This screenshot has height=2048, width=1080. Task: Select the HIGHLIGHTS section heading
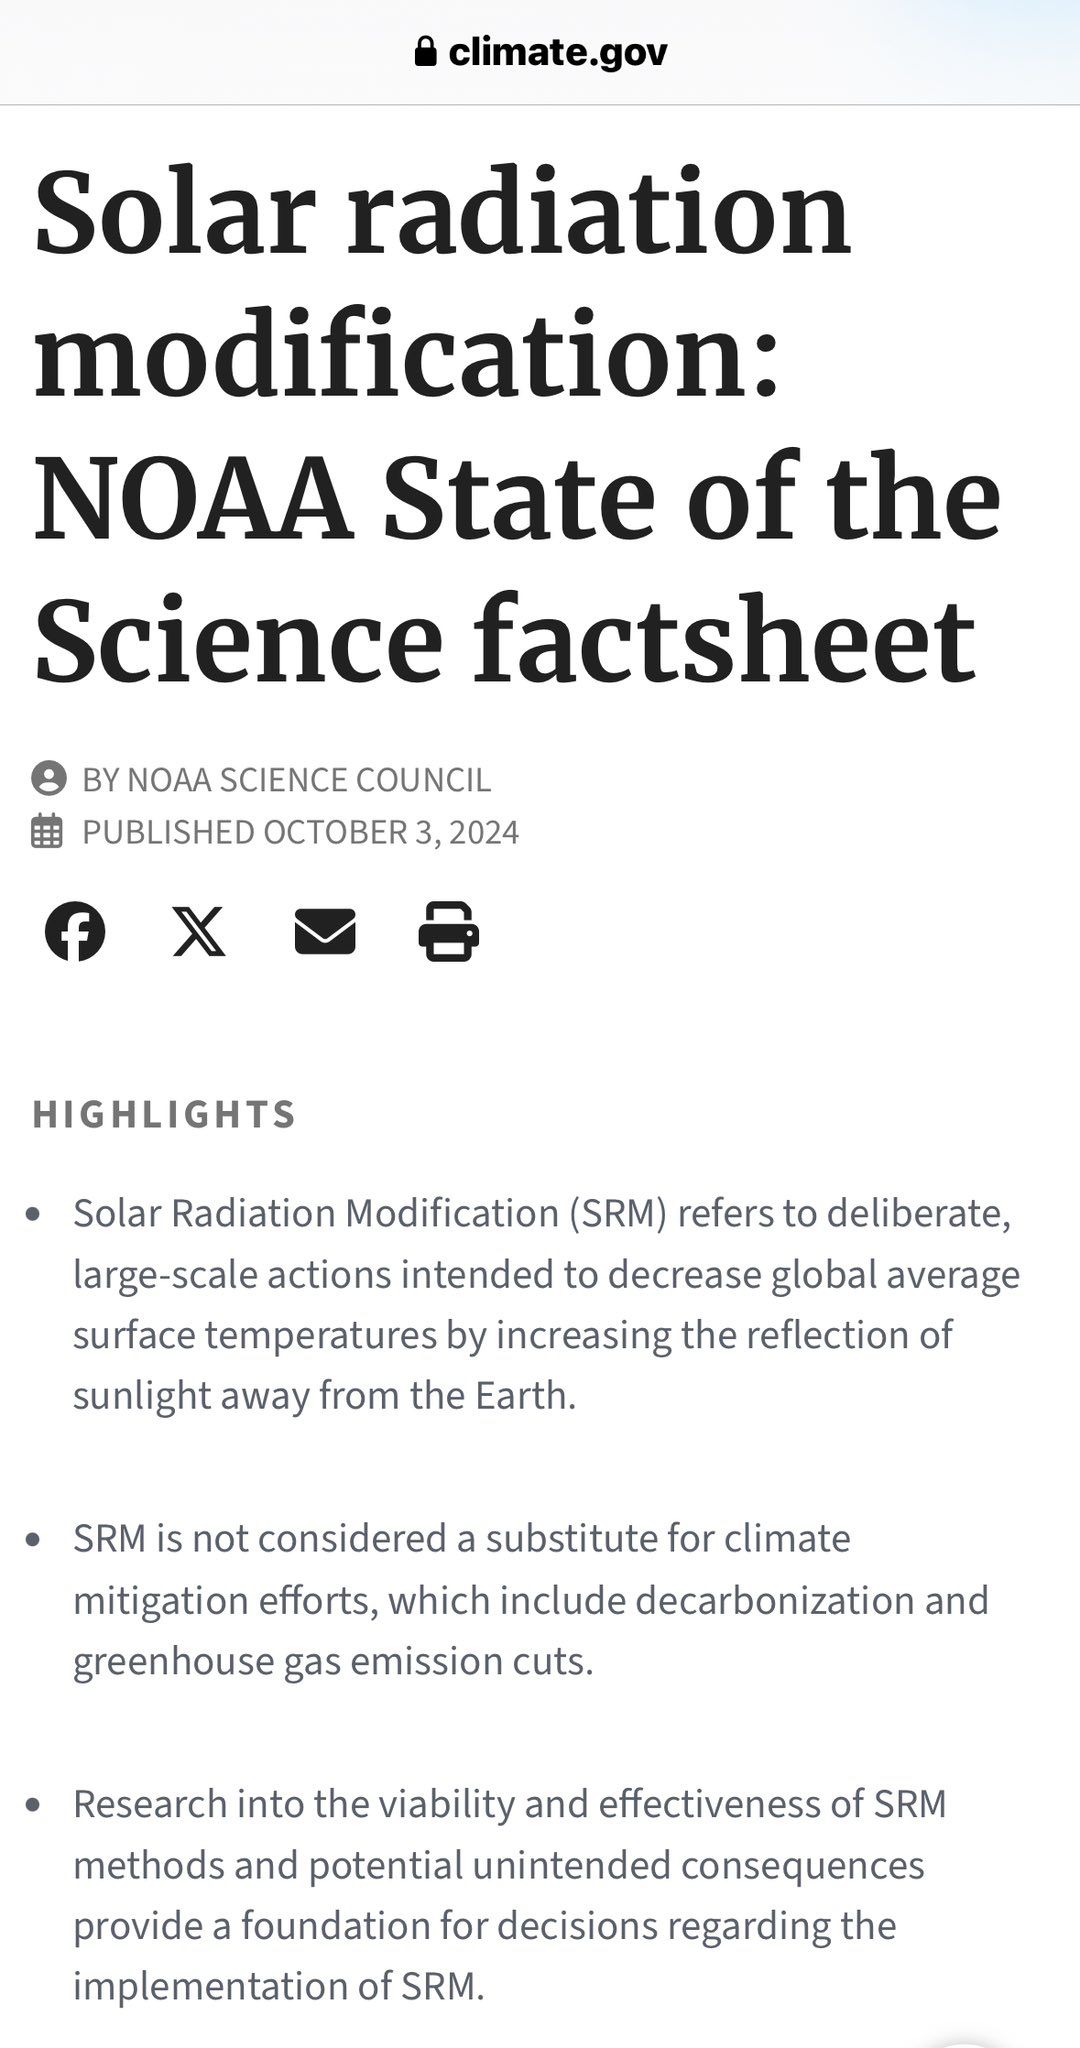click(164, 1114)
